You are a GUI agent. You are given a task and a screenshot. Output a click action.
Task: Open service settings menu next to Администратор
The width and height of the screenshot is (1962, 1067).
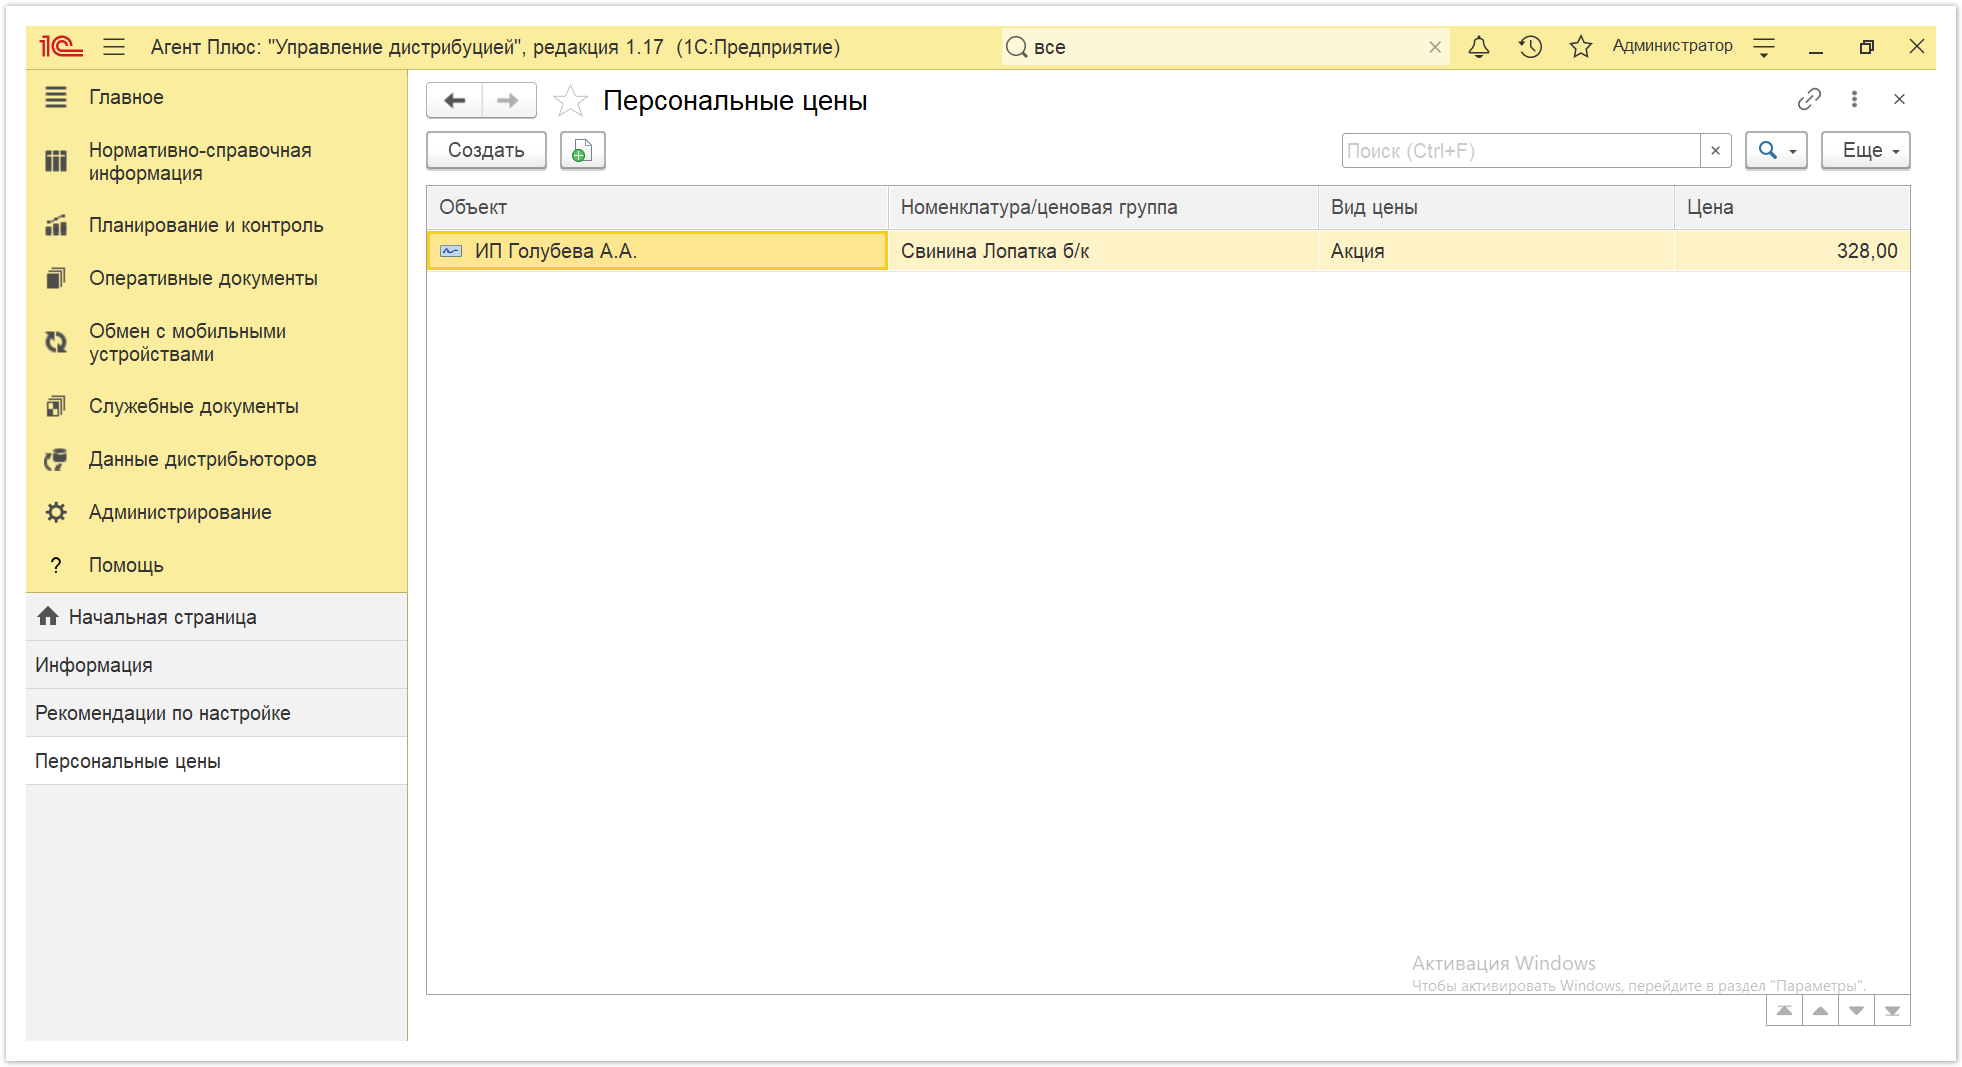[1764, 47]
